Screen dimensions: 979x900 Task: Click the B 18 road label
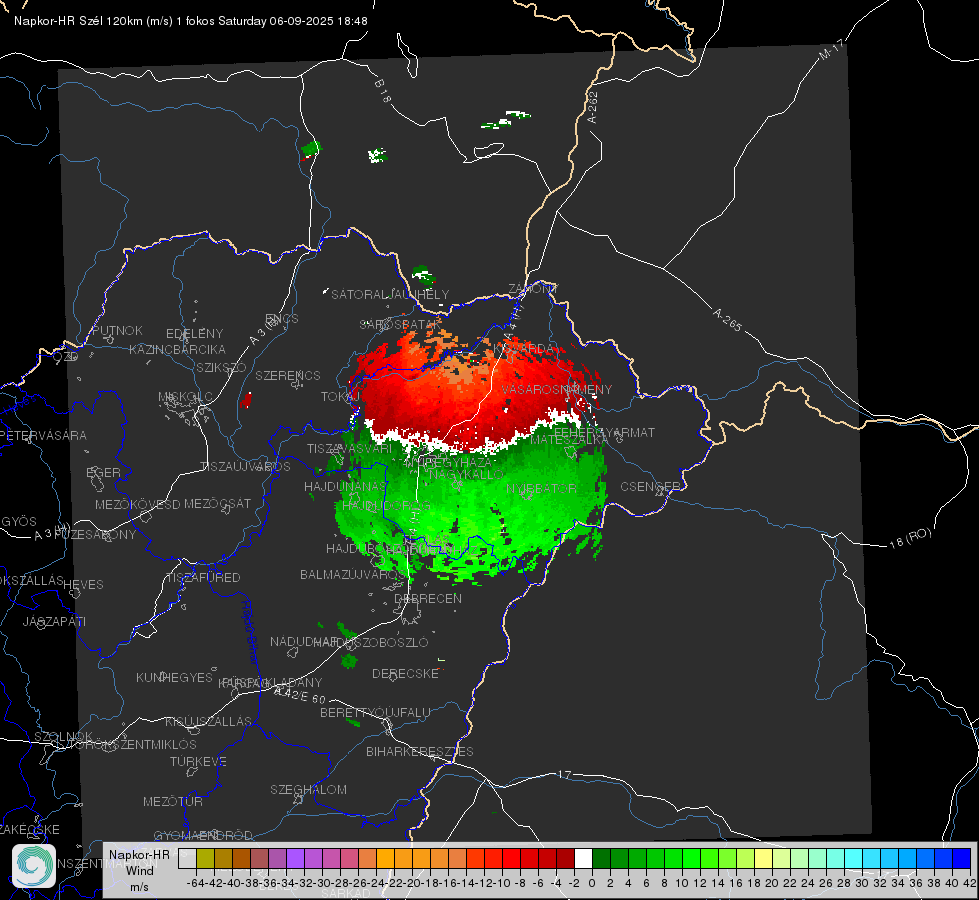click(383, 91)
